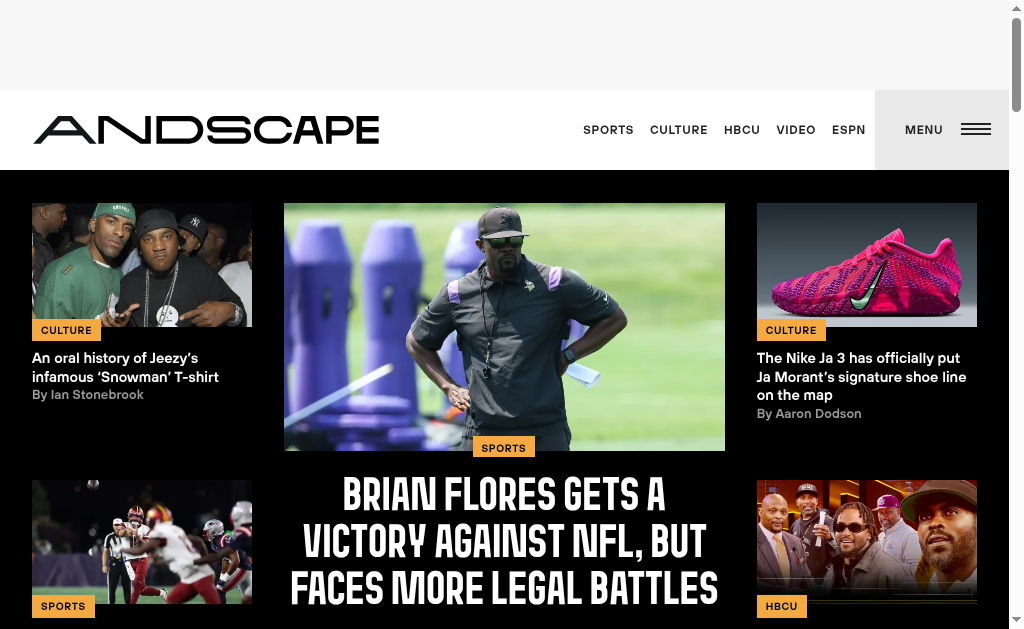The width and height of the screenshot is (1024, 629).
Task: Click the MENU label
Action: click(x=923, y=130)
